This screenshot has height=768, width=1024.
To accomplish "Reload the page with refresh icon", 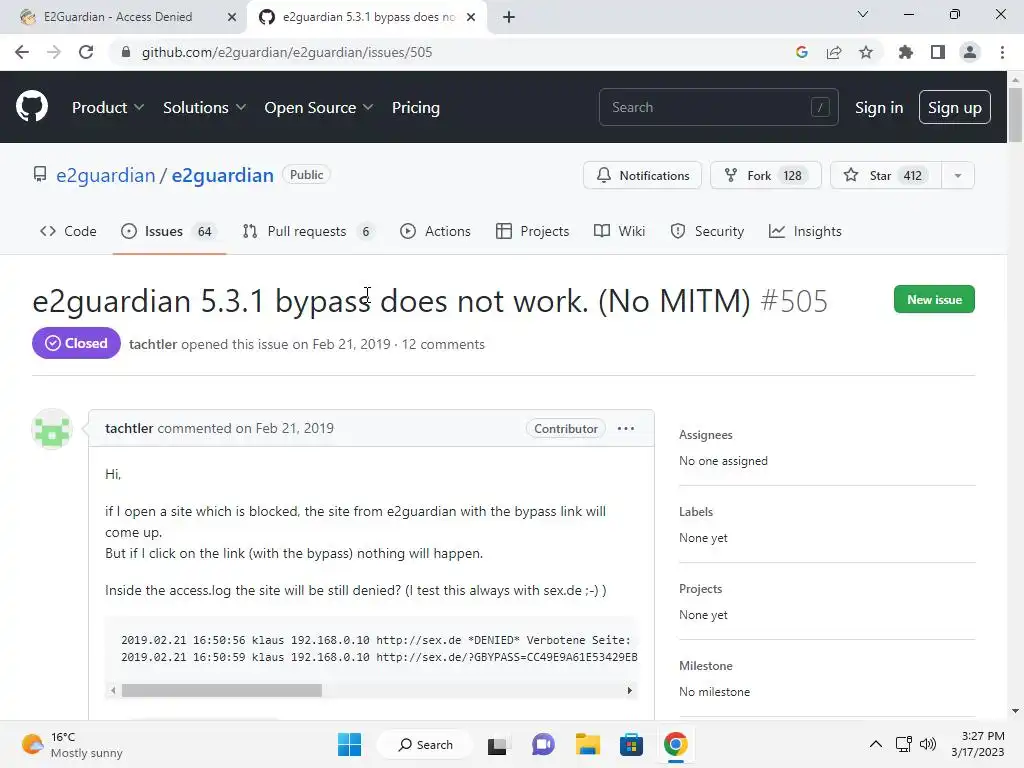I will (x=86, y=52).
